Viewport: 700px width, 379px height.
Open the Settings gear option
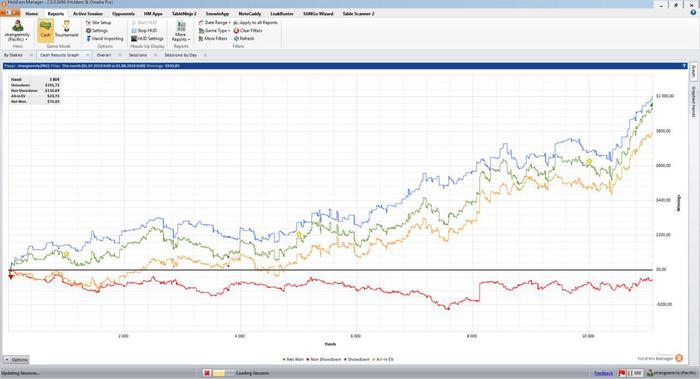(x=97, y=30)
